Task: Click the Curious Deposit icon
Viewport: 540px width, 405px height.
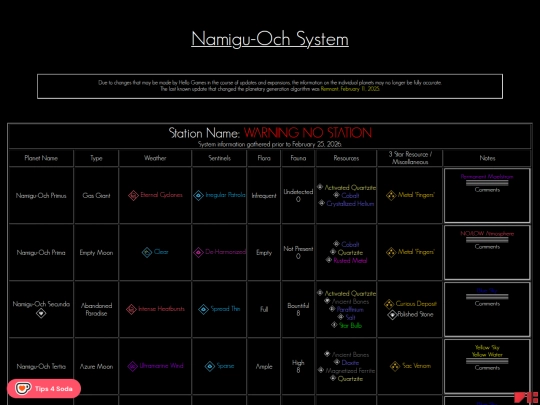Action: pyautogui.click(x=389, y=304)
